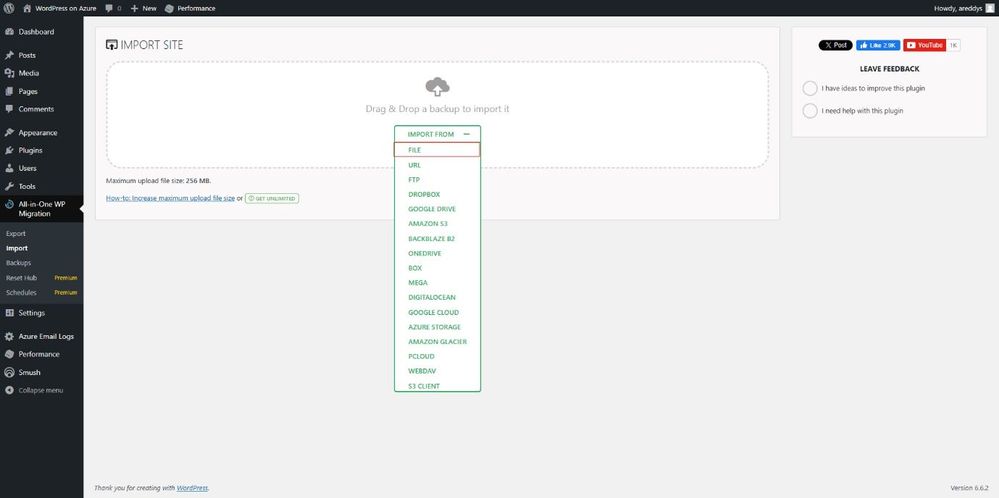The image size is (999, 498).
Task: Open the Import submenu item
Action: pos(17,248)
